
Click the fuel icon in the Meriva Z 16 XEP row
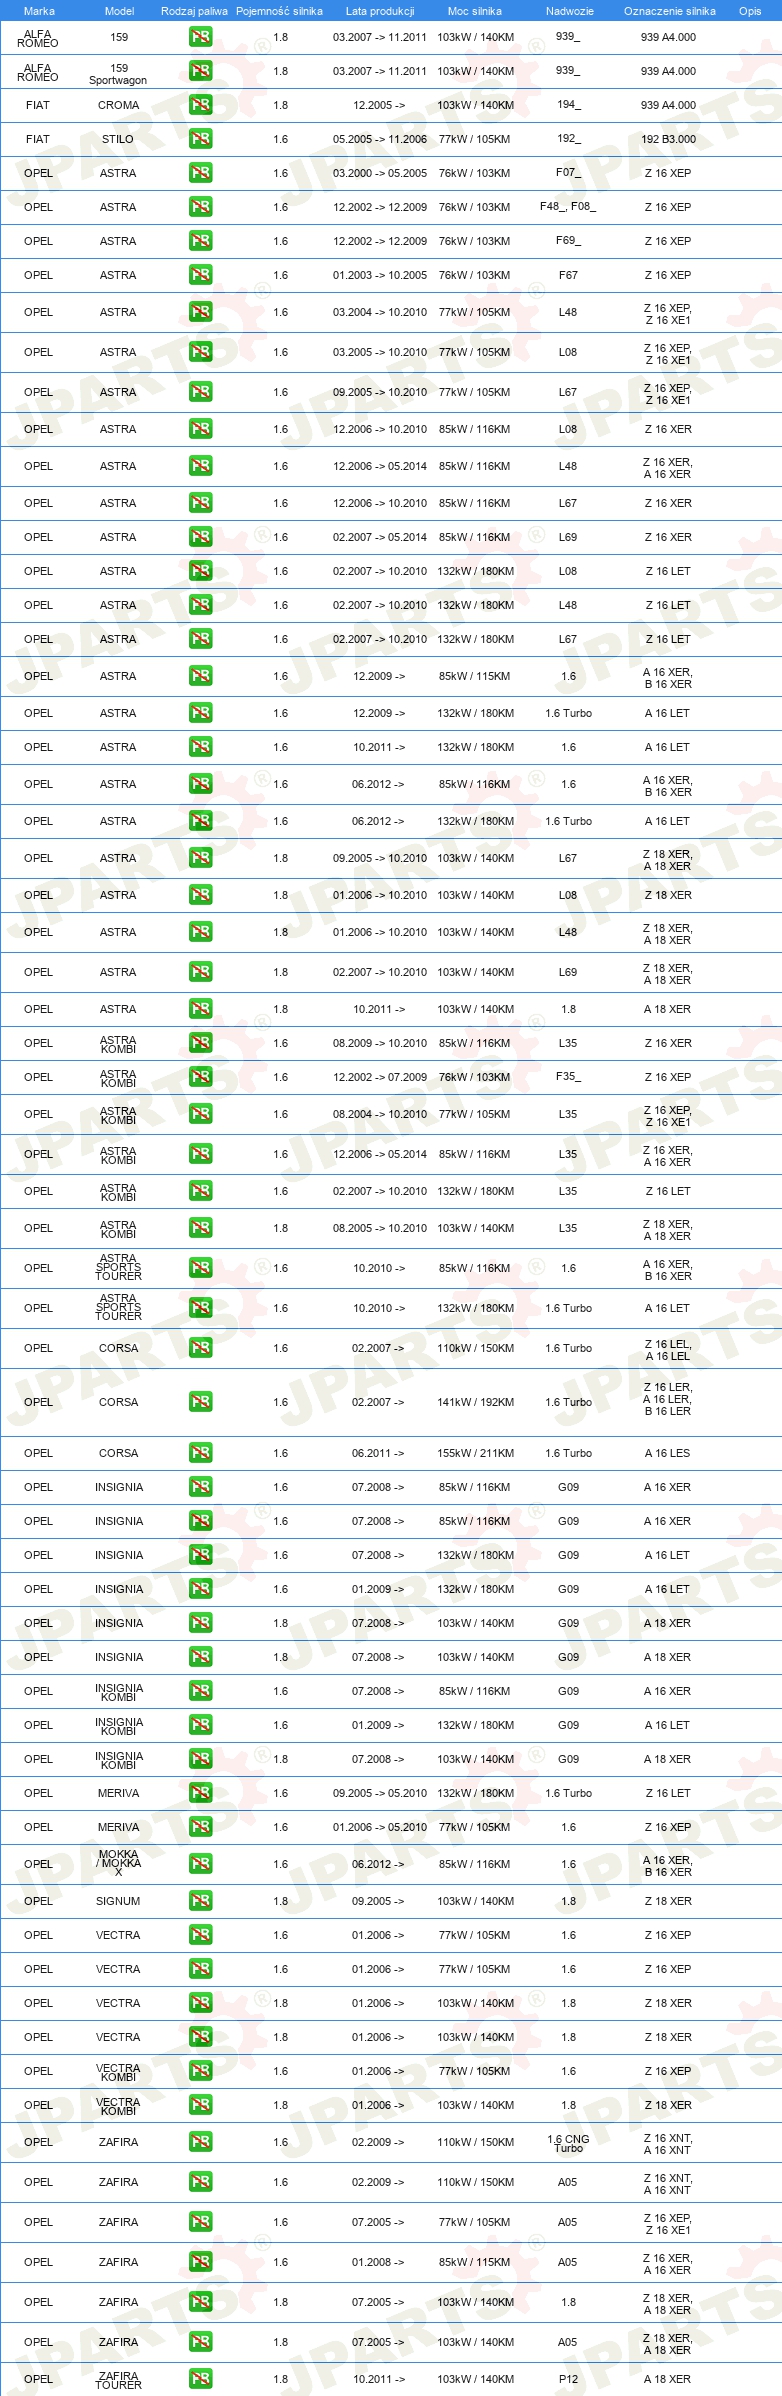point(200,1827)
